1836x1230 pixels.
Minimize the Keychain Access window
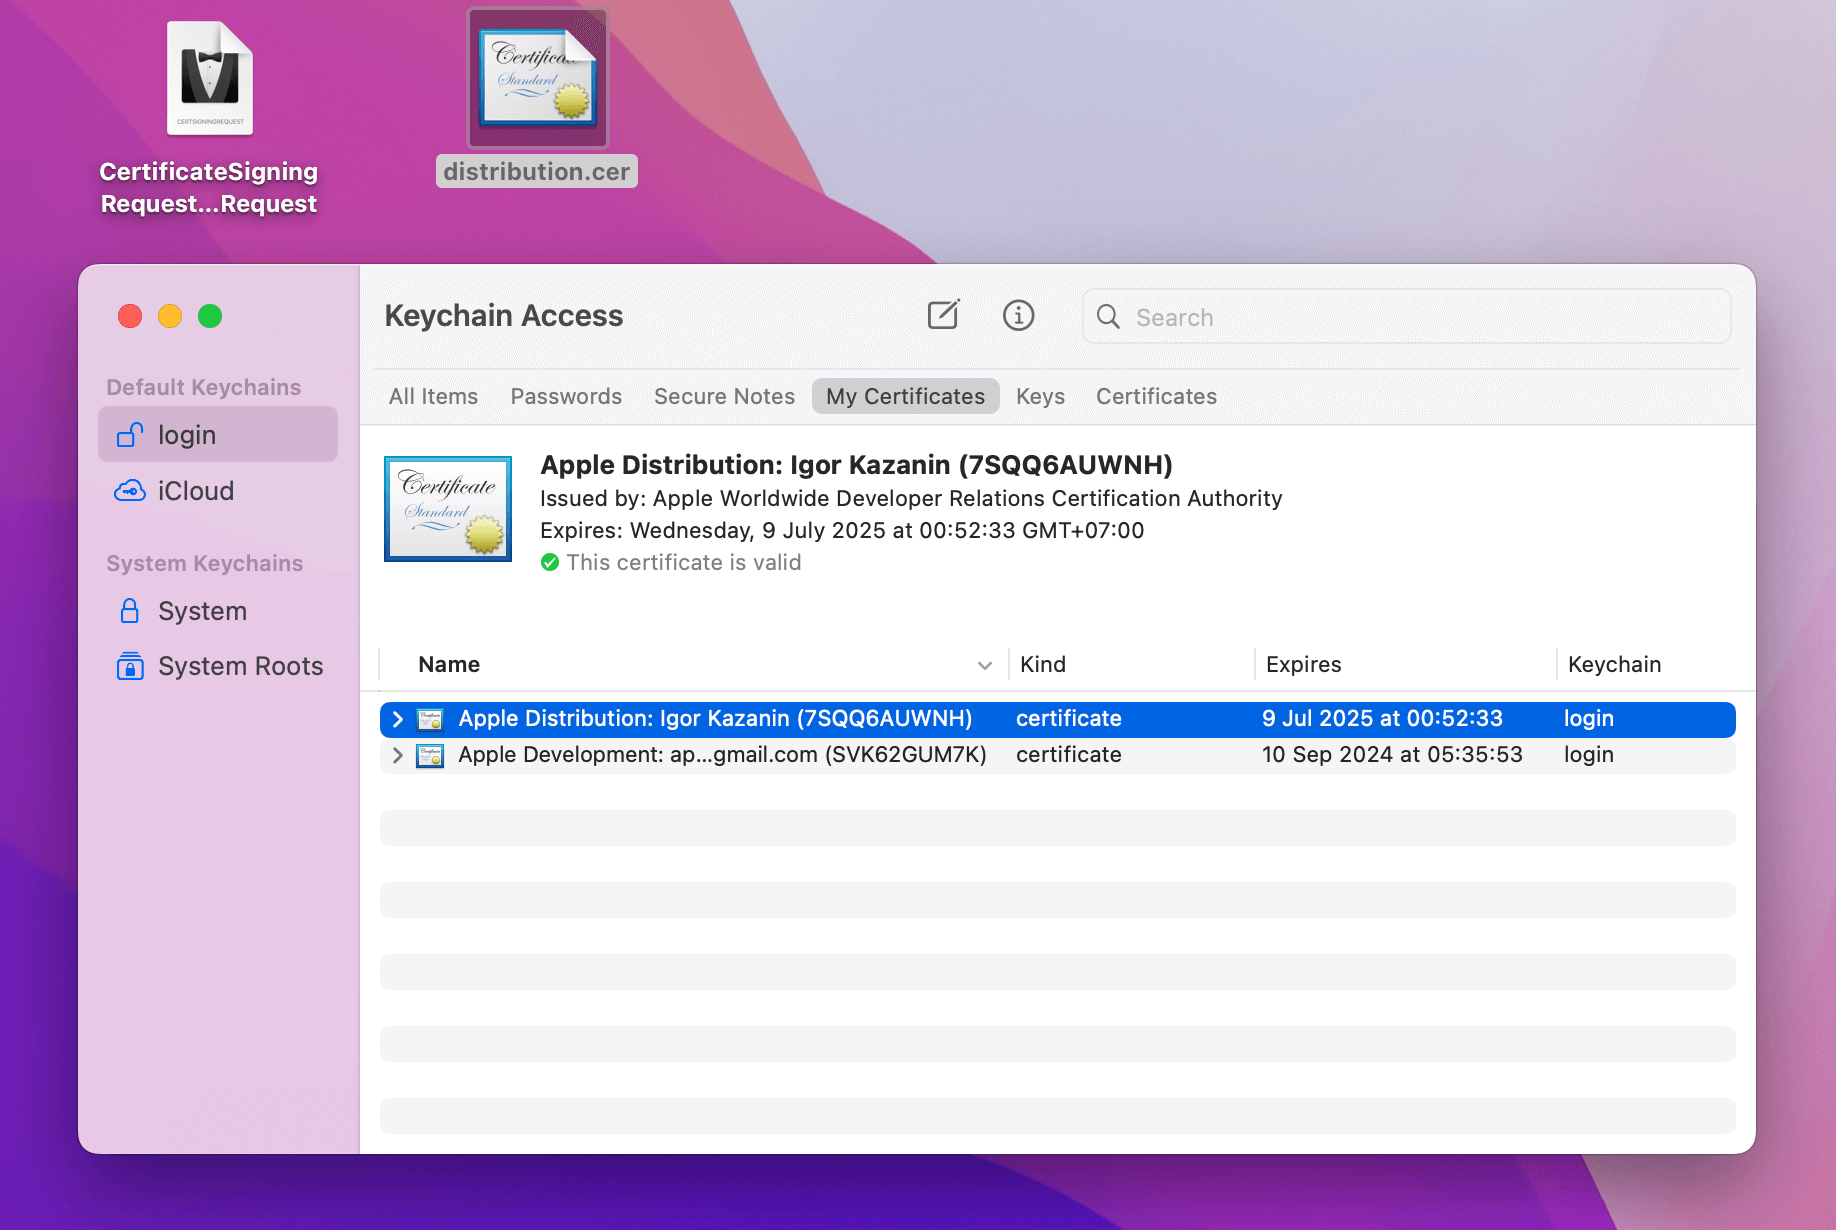click(170, 316)
